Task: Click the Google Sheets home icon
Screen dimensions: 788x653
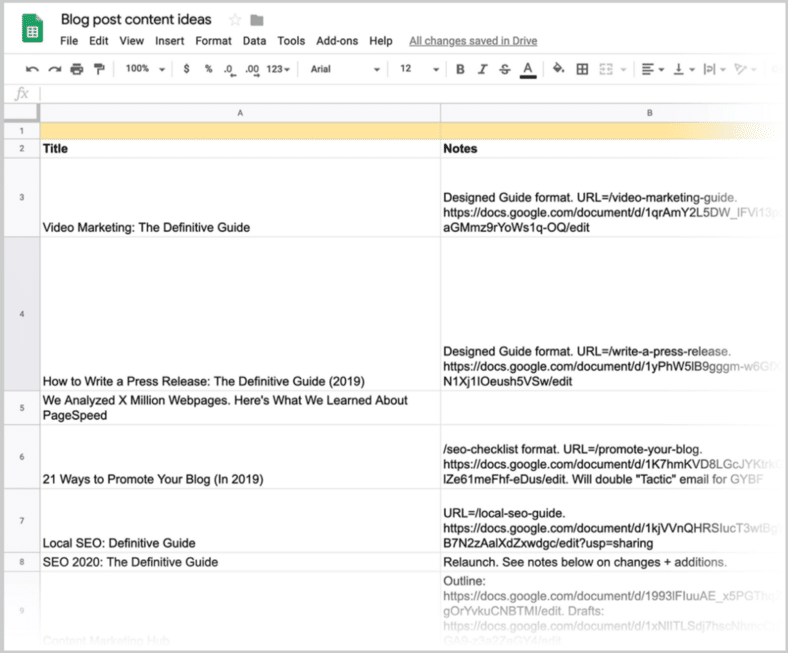Action: click(32, 28)
